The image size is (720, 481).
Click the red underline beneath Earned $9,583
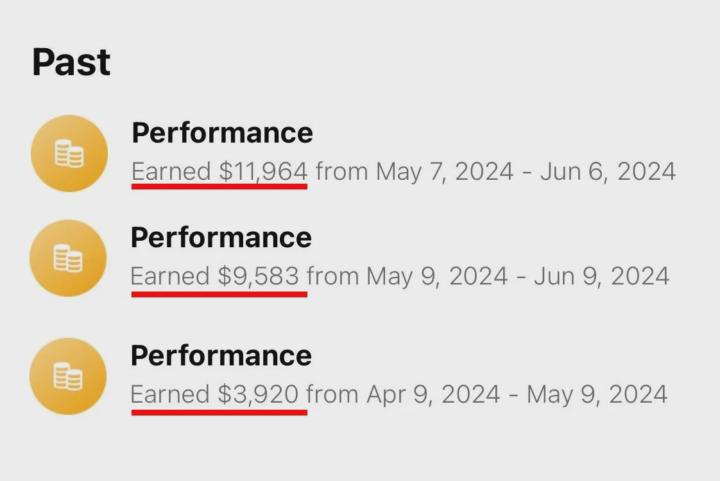click(x=219, y=293)
